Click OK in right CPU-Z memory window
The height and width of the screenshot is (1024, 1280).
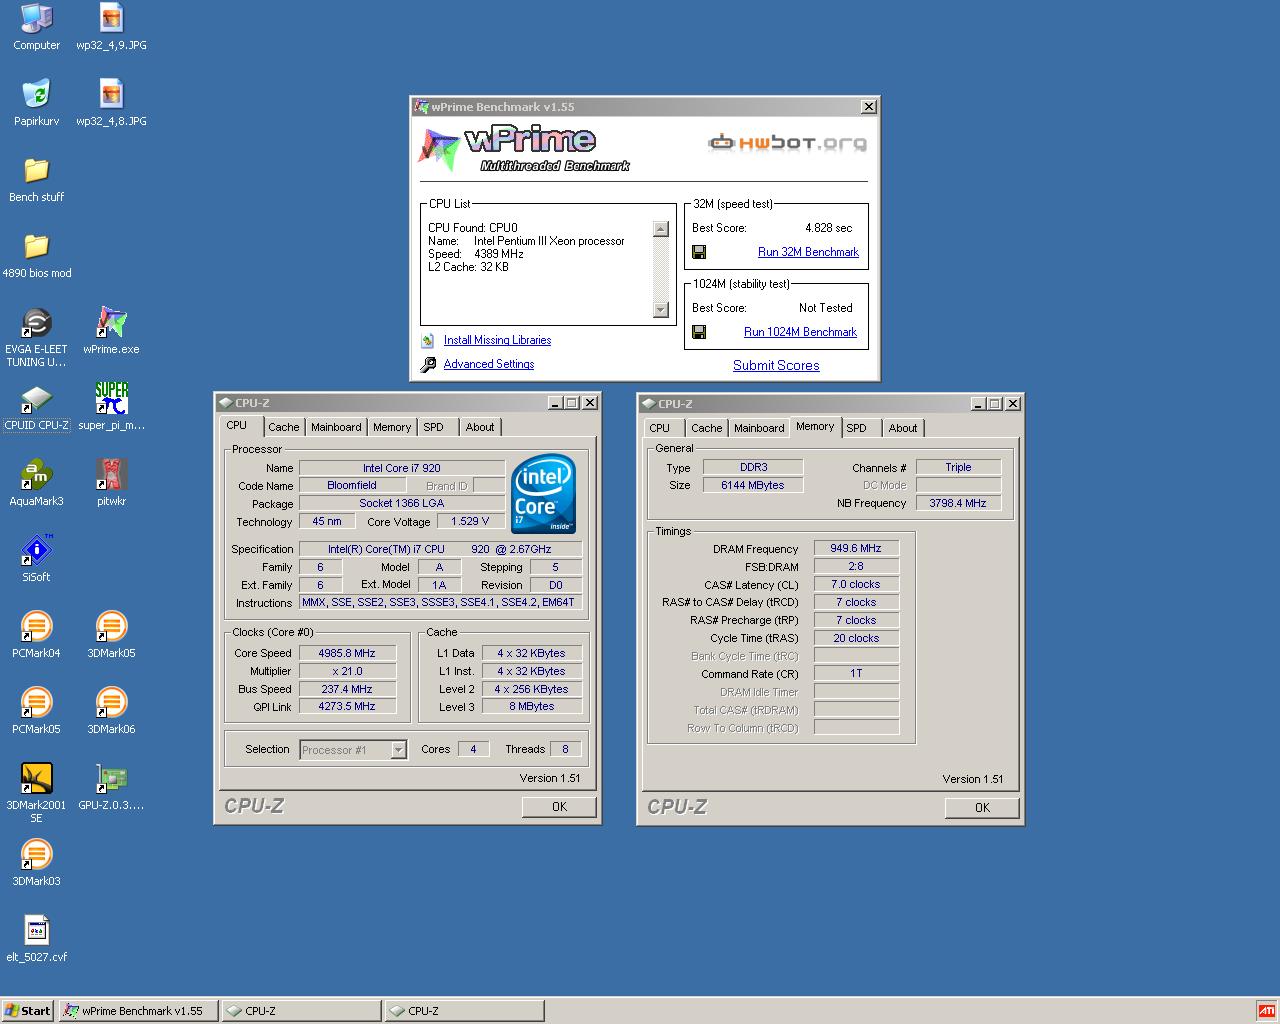point(982,808)
